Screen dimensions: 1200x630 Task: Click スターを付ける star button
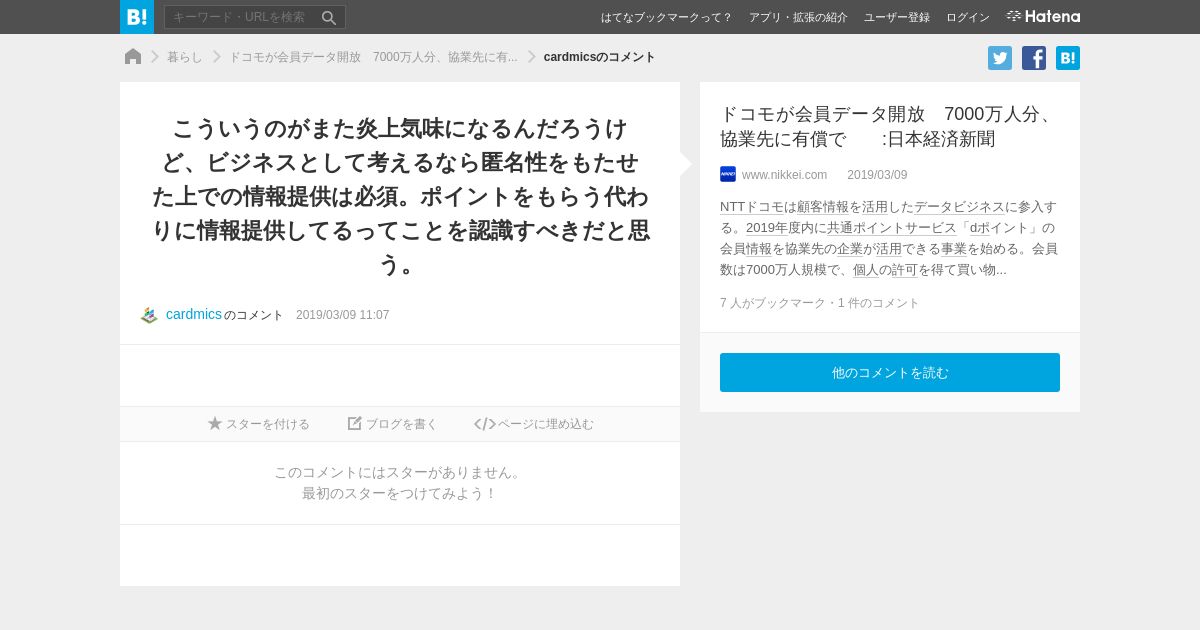click(x=259, y=424)
